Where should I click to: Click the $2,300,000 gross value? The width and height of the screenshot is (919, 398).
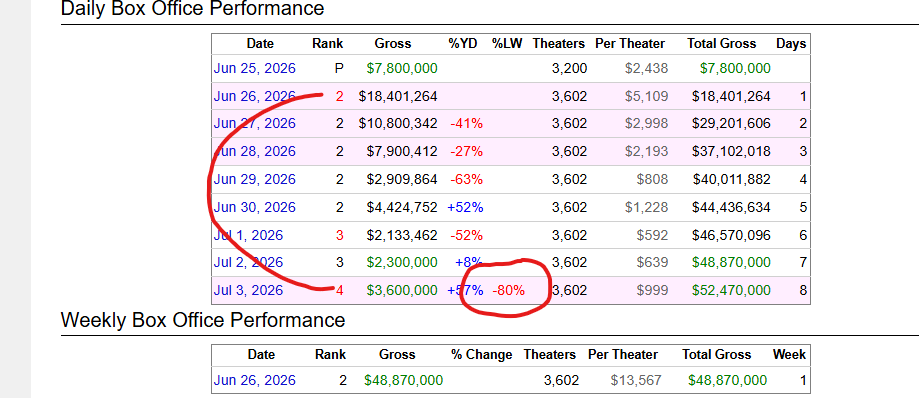pyautogui.click(x=402, y=263)
